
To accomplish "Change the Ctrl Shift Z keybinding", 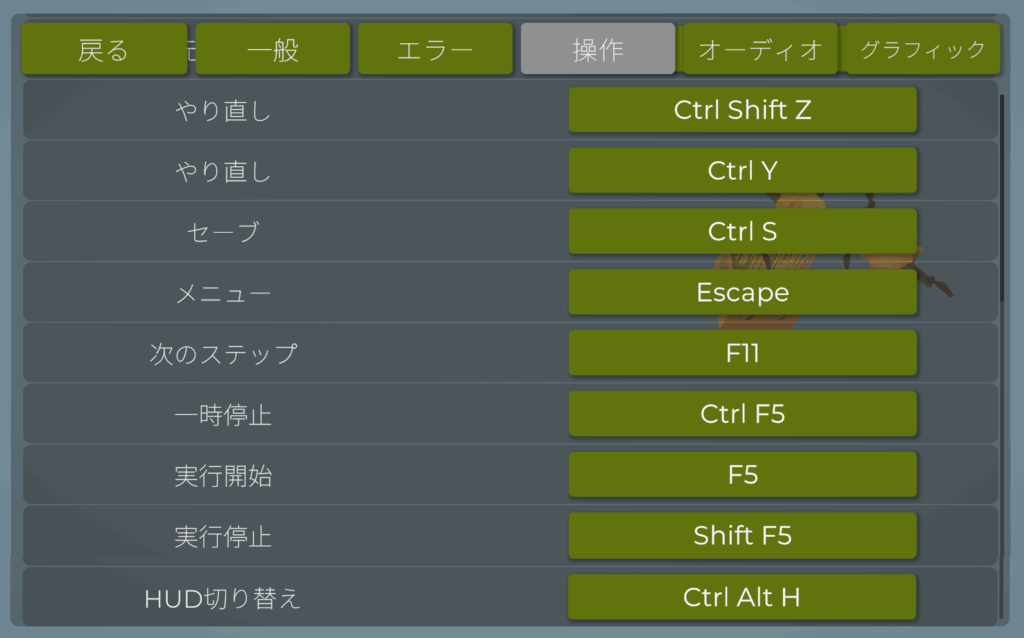I will click(x=742, y=110).
